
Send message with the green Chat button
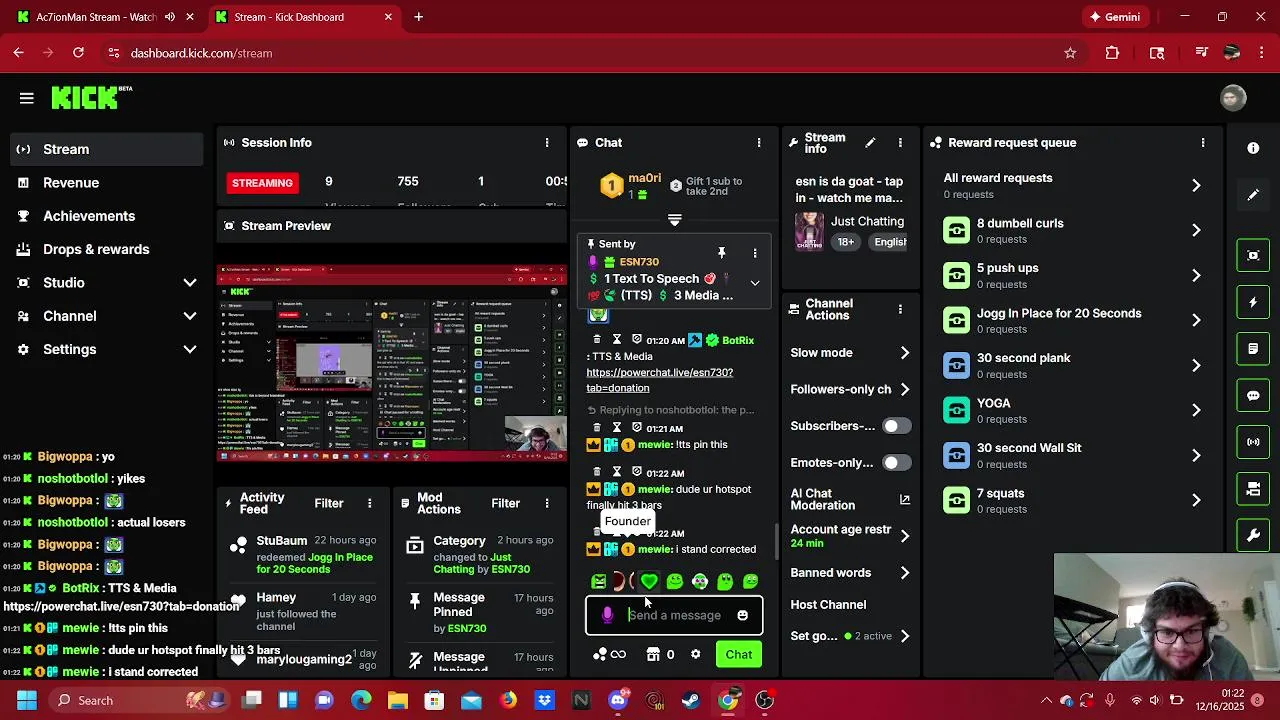click(x=739, y=655)
